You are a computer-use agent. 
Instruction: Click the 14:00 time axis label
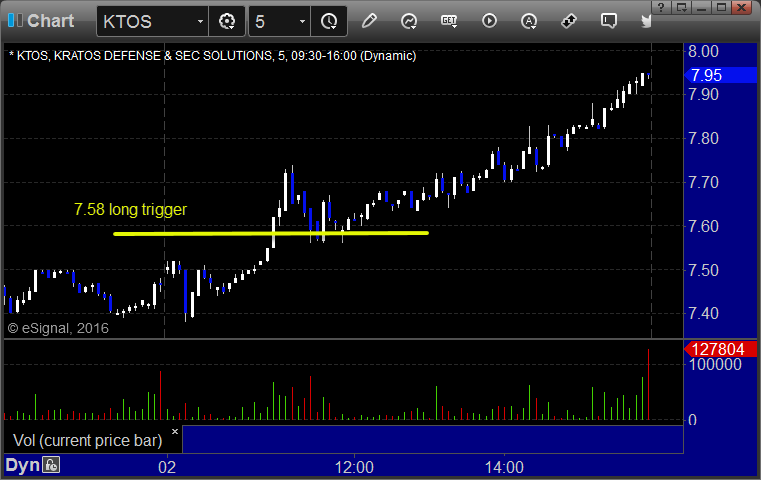point(504,467)
